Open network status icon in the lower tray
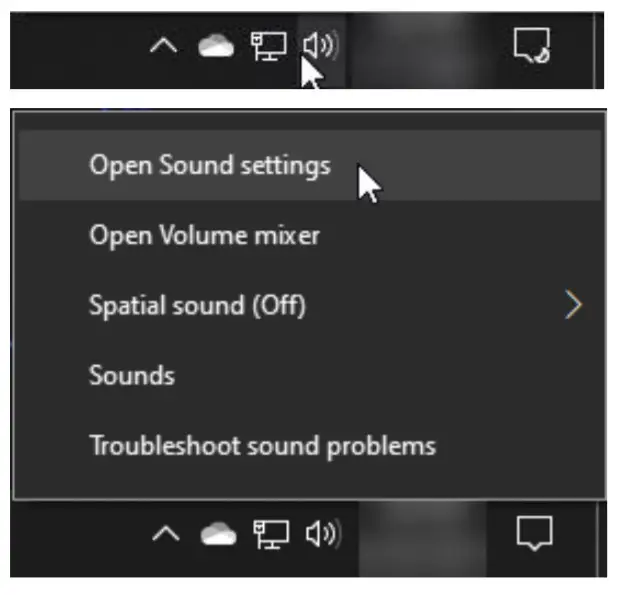This screenshot has width=621, height=595. pos(270,535)
